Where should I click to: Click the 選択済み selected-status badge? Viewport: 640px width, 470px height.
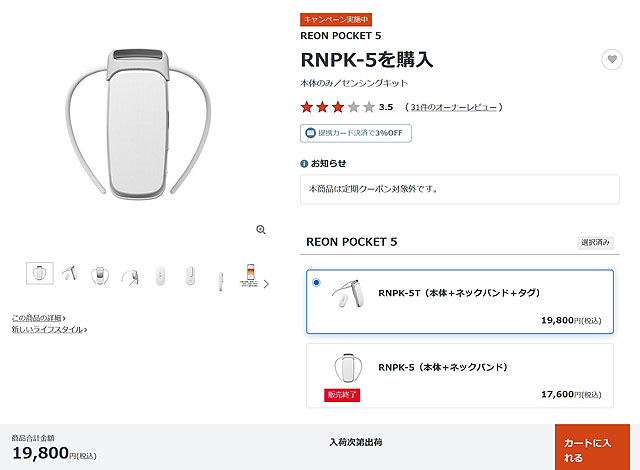595,242
